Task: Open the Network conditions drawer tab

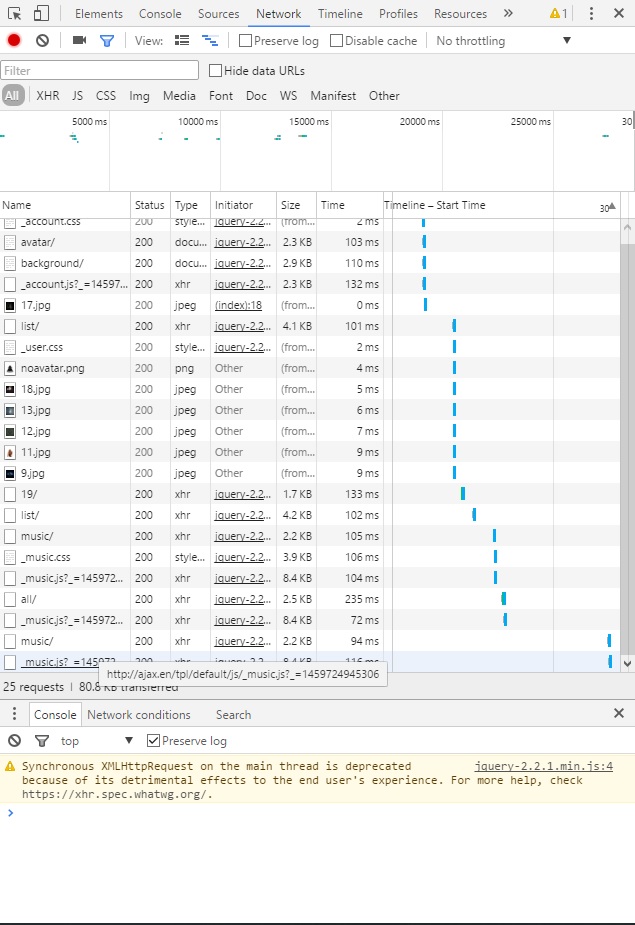Action: pyautogui.click(x=138, y=715)
